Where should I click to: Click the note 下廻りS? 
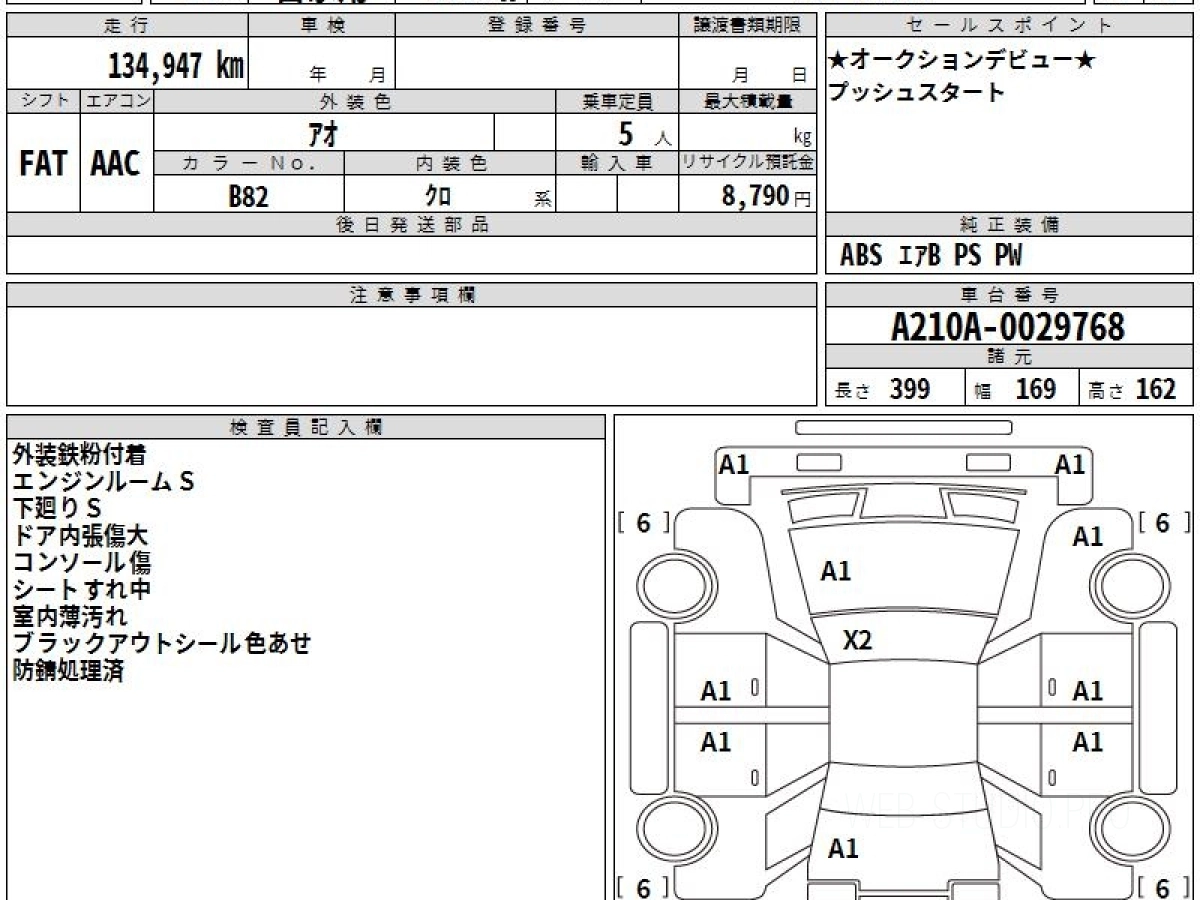(x=57, y=509)
